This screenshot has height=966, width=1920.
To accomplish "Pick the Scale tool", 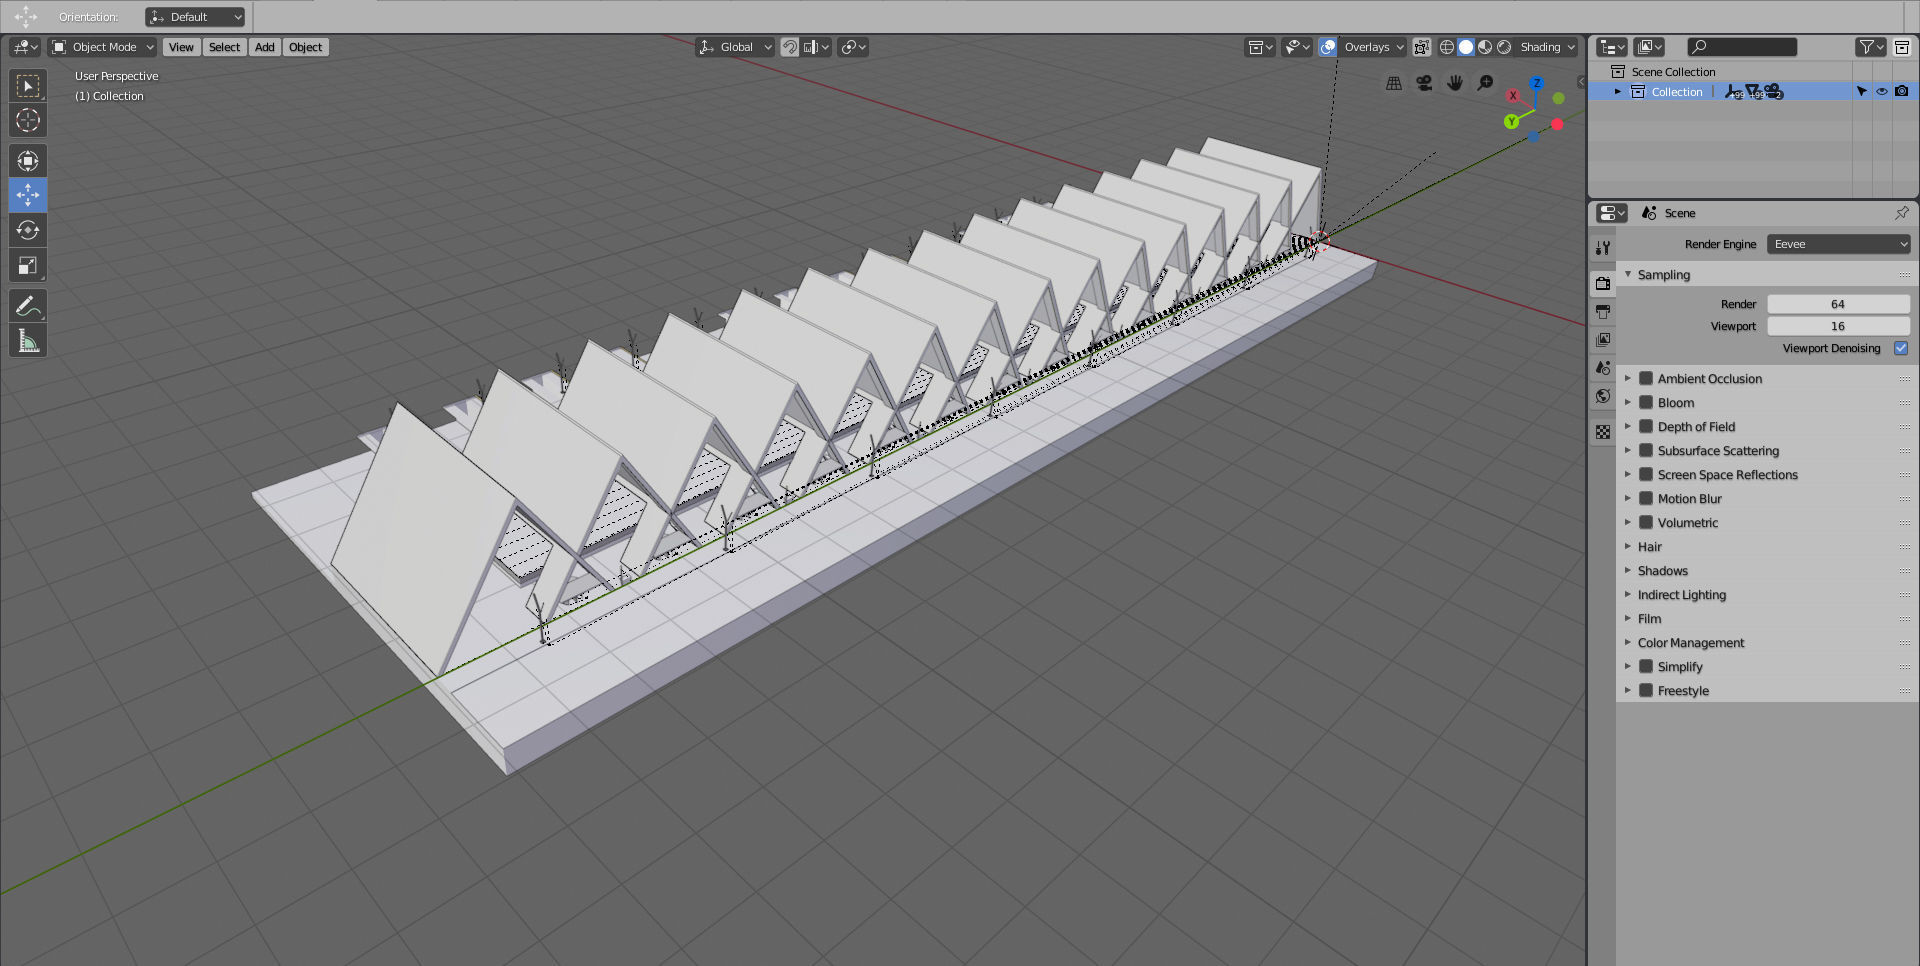I will [x=28, y=265].
